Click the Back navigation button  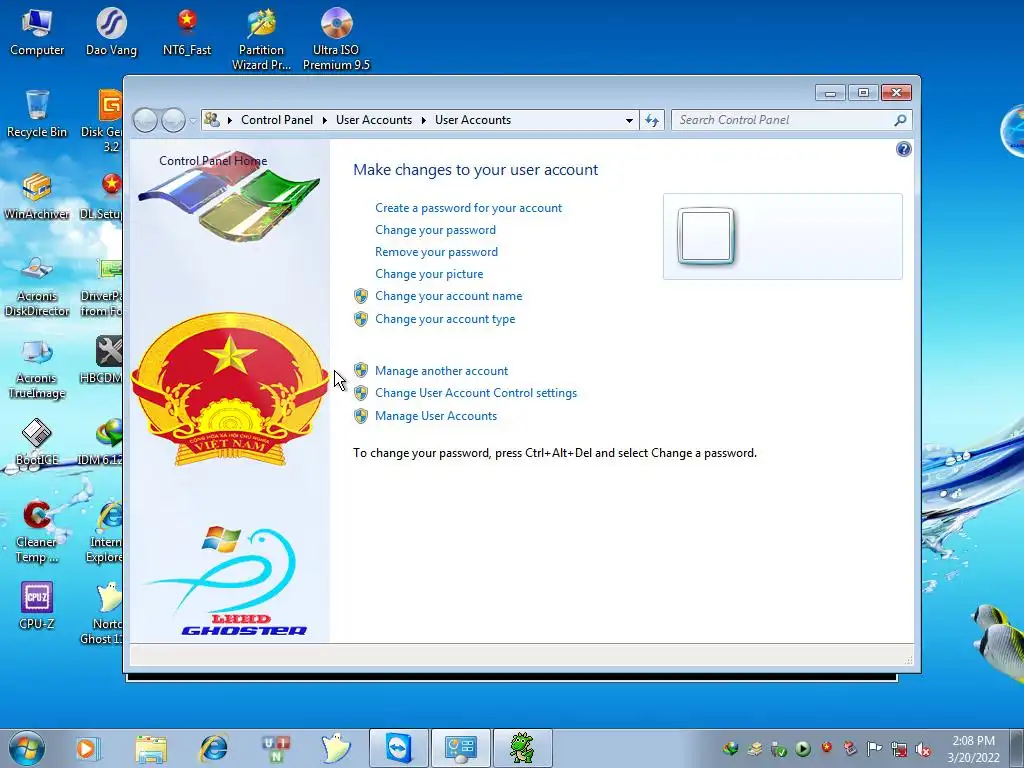(x=145, y=120)
